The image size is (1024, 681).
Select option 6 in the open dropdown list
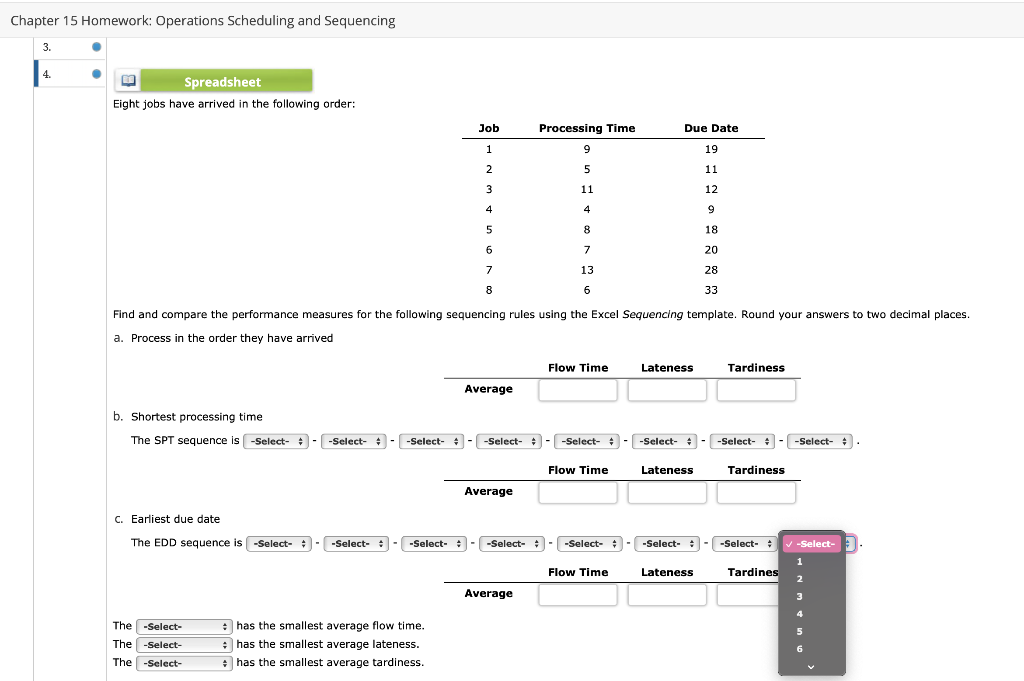799,647
